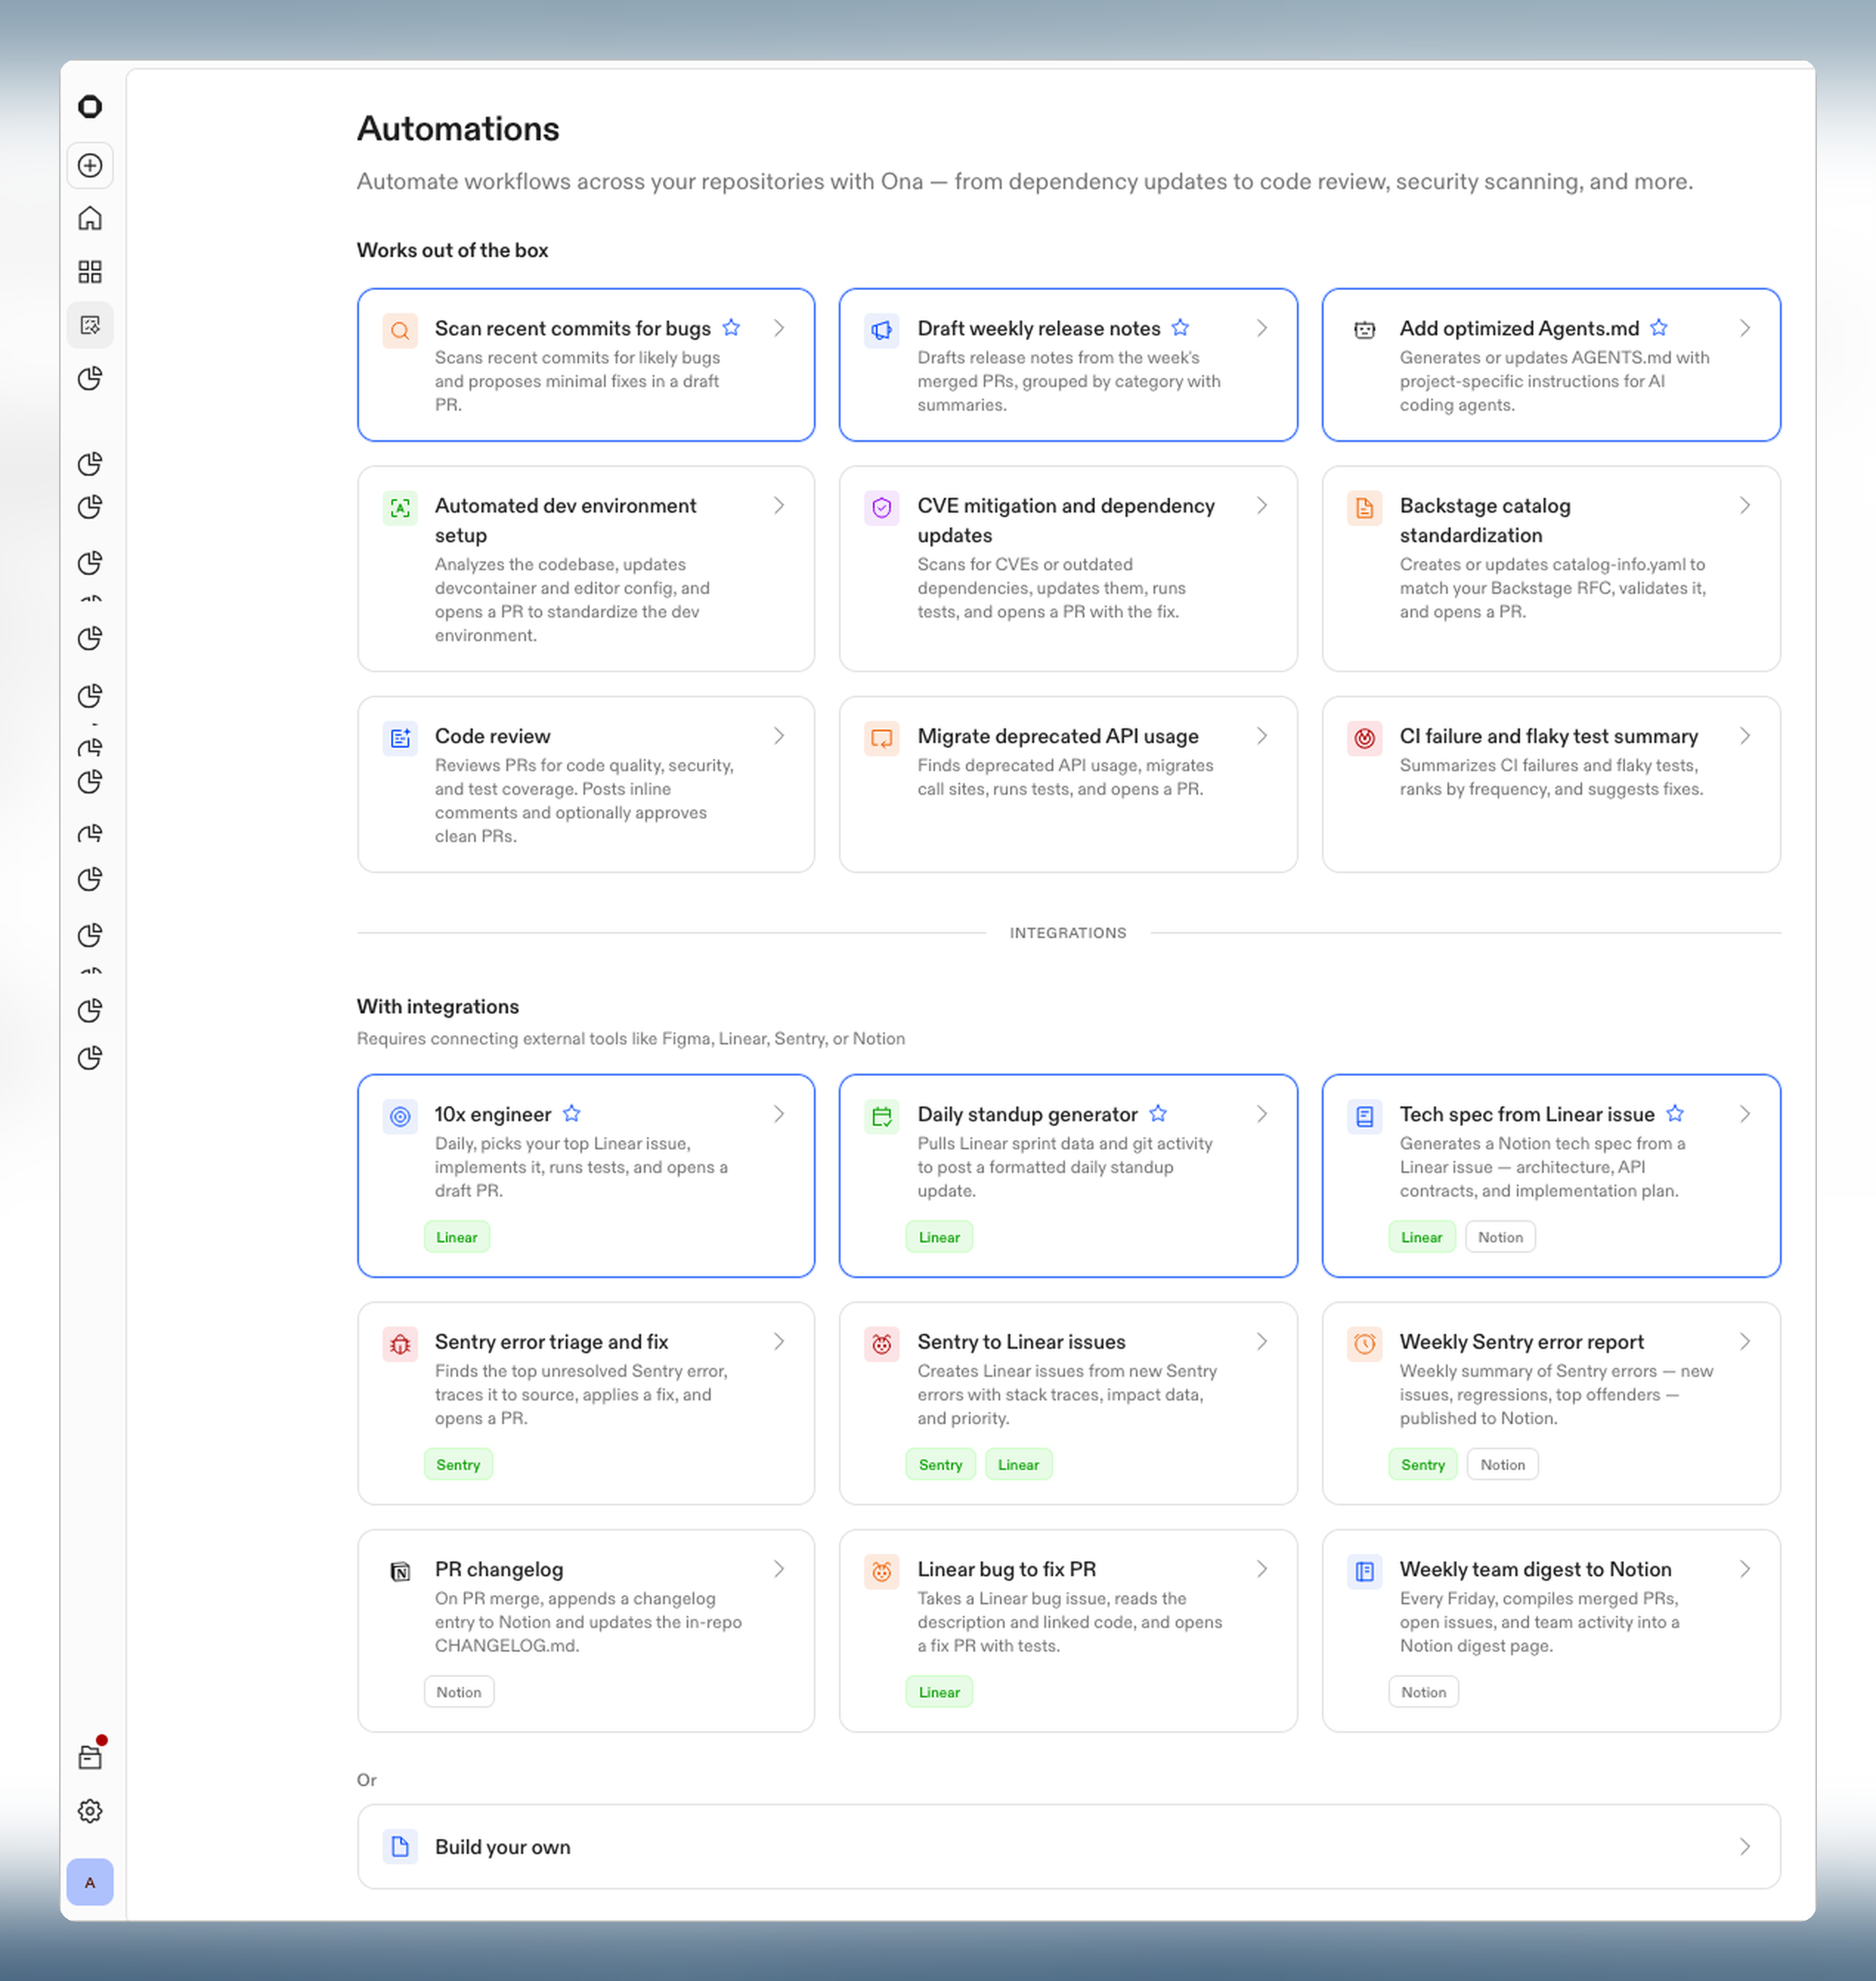Favorite the Draft weekly release notes automation
Image resolution: width=1876 pixels, height=1981 pixels.
click(x=1180, y=327)
